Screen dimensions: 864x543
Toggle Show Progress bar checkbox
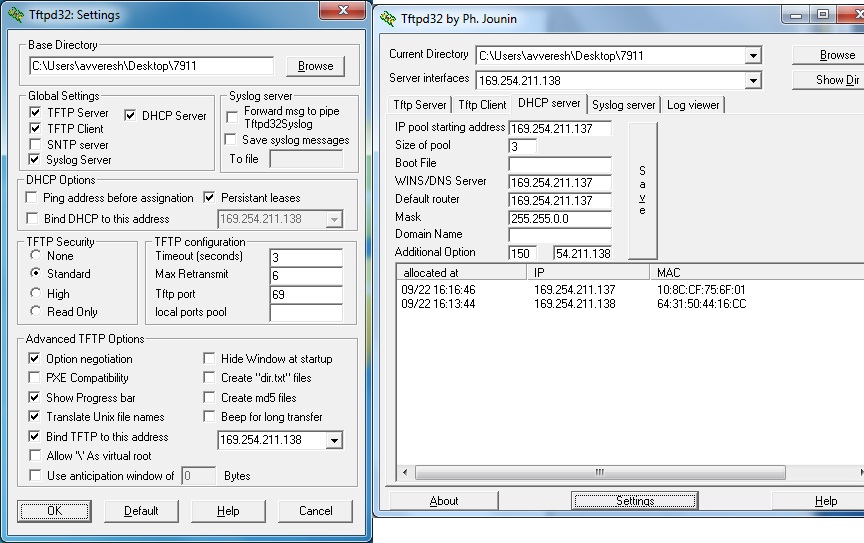pos(34,397)
